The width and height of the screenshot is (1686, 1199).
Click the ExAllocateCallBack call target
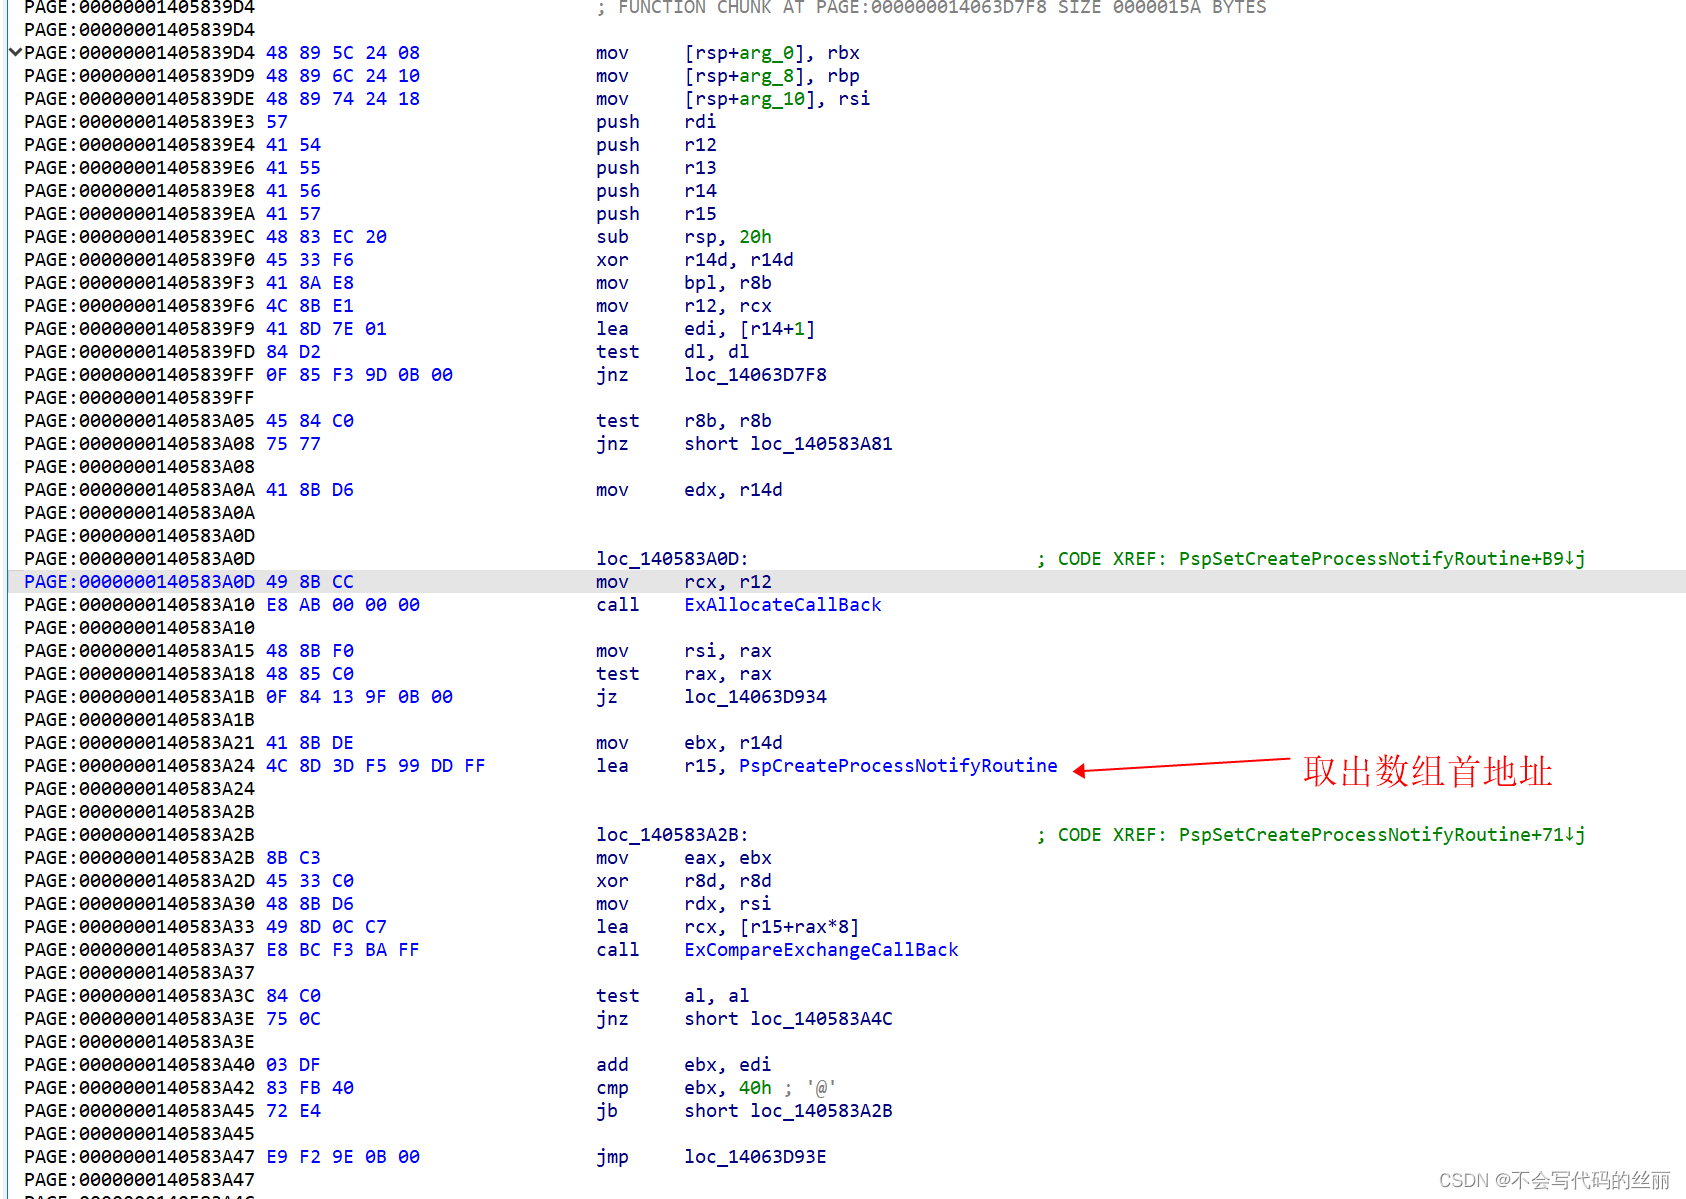coord(783,605)
